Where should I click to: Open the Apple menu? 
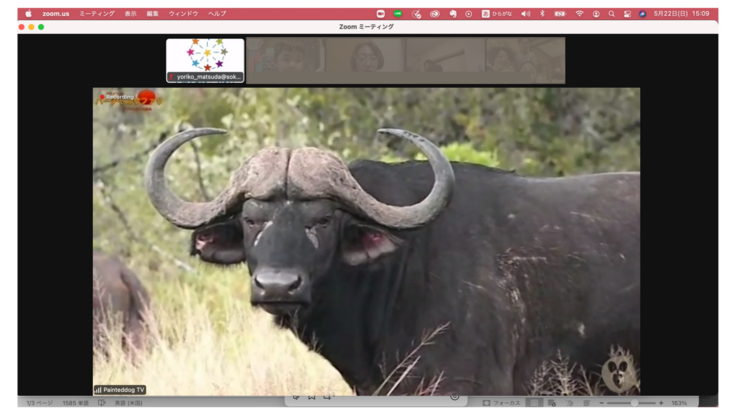point(28,14)
